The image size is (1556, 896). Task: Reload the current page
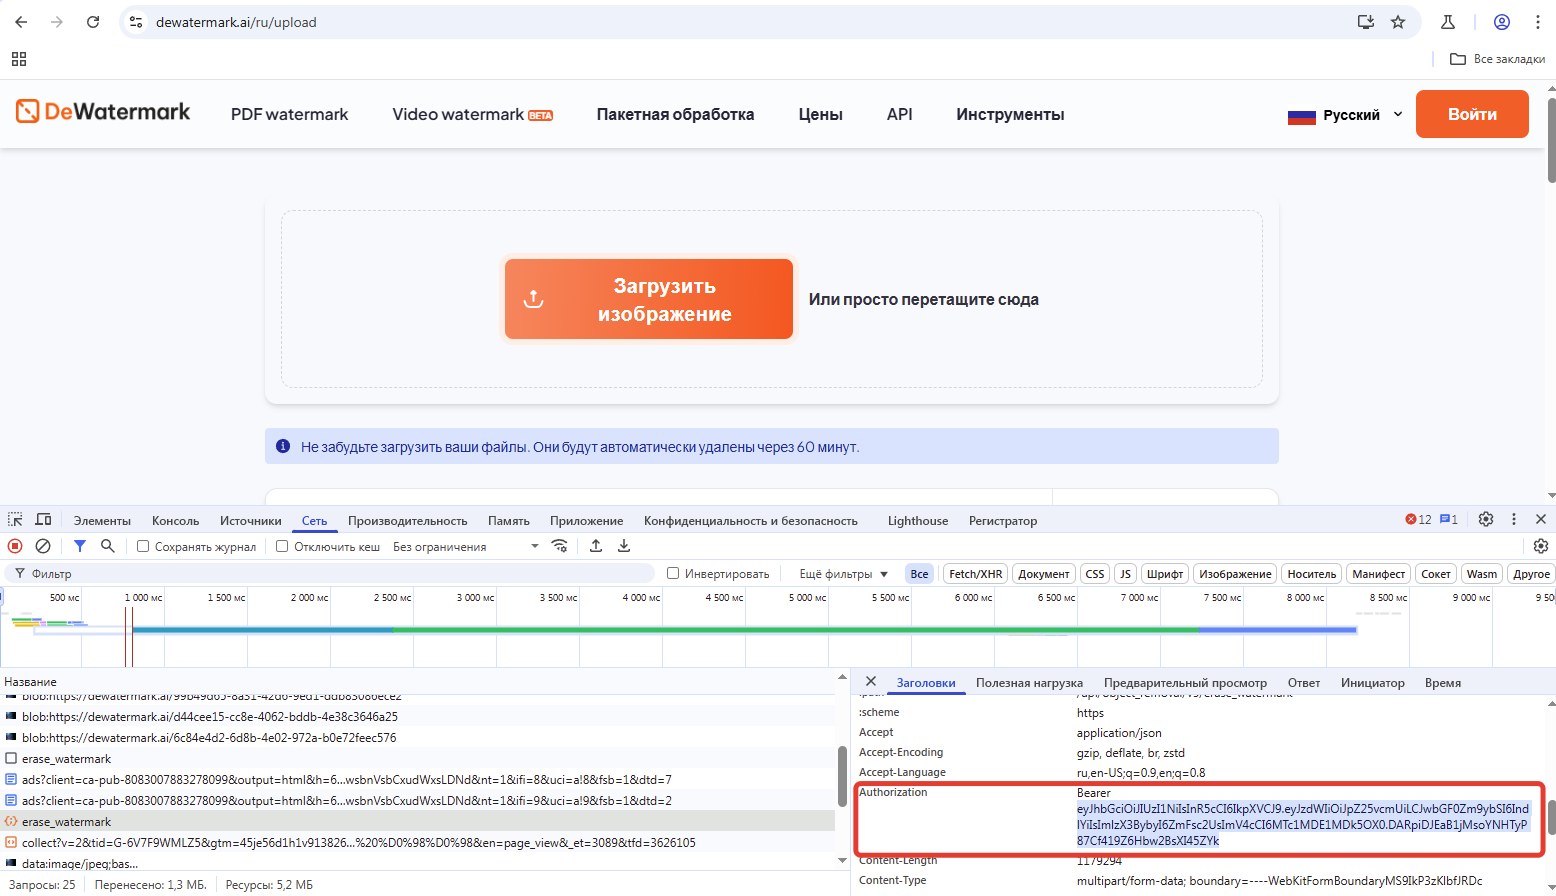click(93, 22)
